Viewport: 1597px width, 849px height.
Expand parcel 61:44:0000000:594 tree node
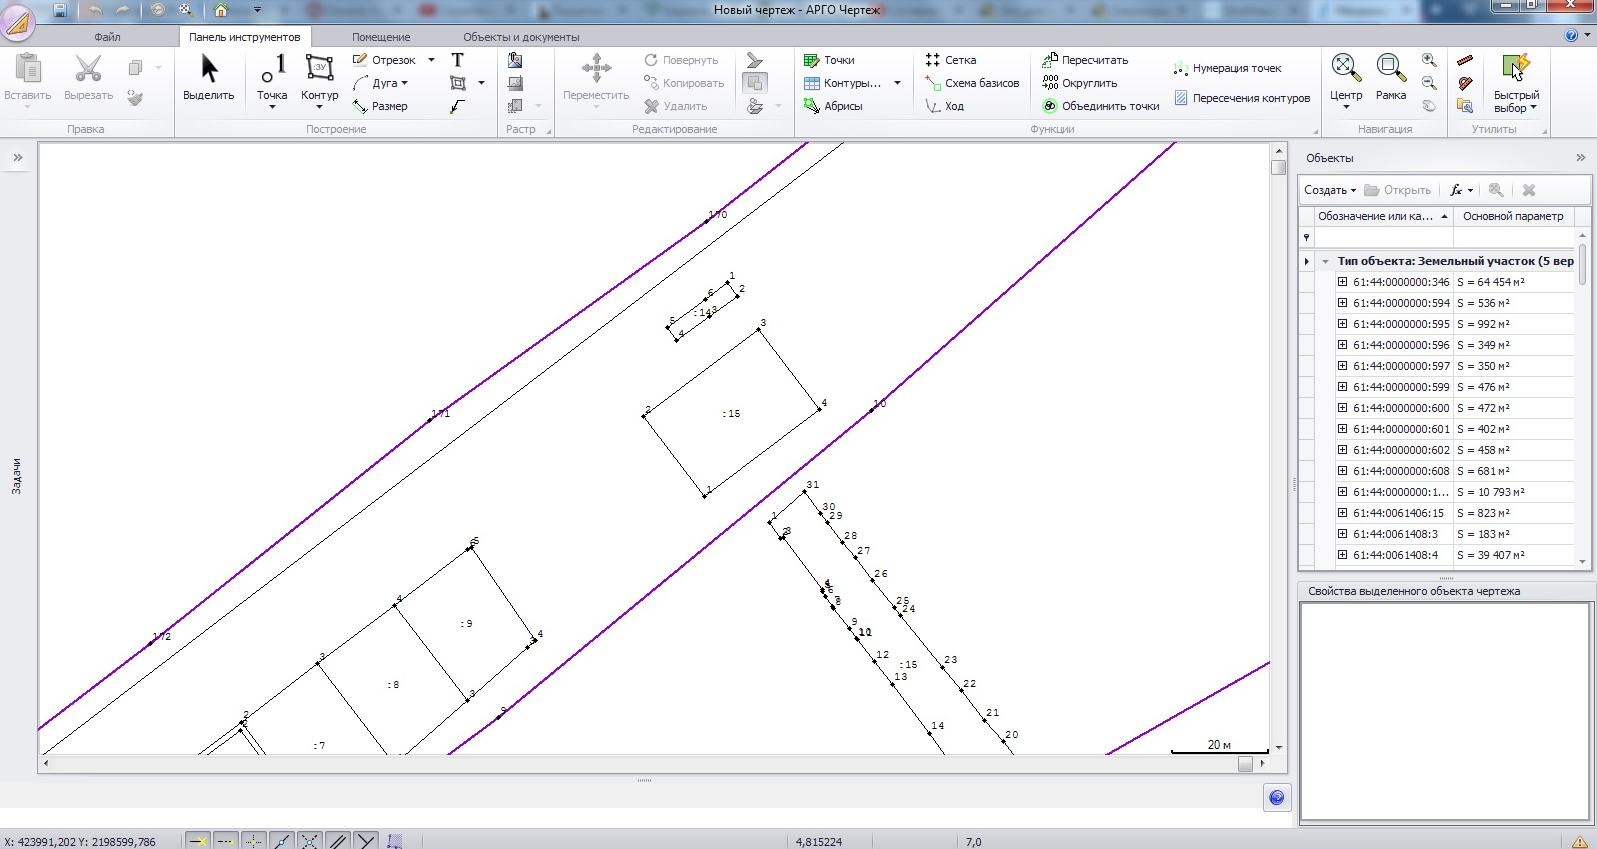pos(1343,303)
